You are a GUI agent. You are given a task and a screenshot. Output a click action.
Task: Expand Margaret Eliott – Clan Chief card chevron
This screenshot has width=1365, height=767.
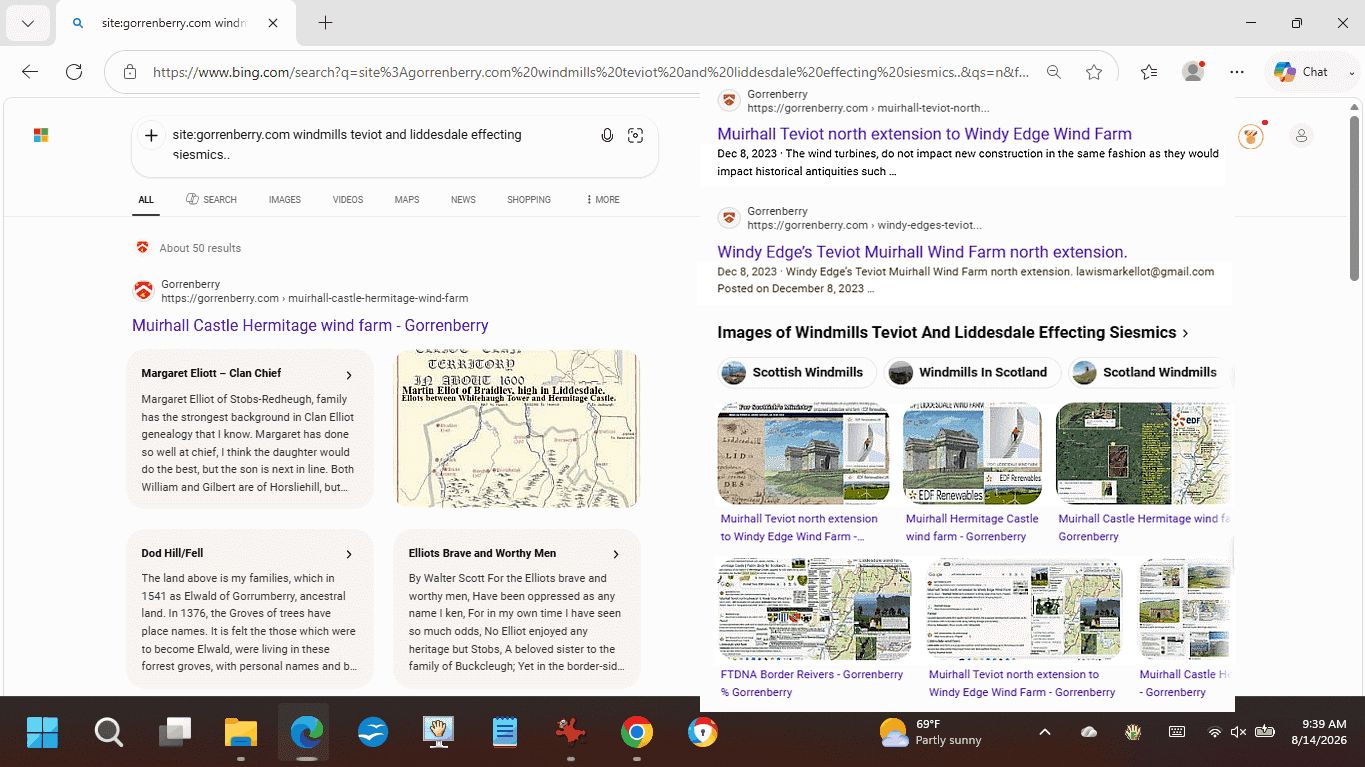pyautogui.click(x=349, y=375)
